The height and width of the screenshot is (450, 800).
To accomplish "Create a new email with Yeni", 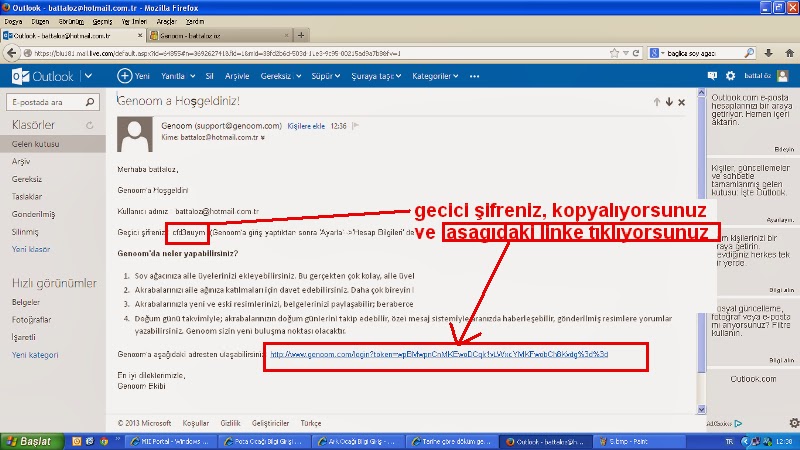I will [x=133, y=76].
